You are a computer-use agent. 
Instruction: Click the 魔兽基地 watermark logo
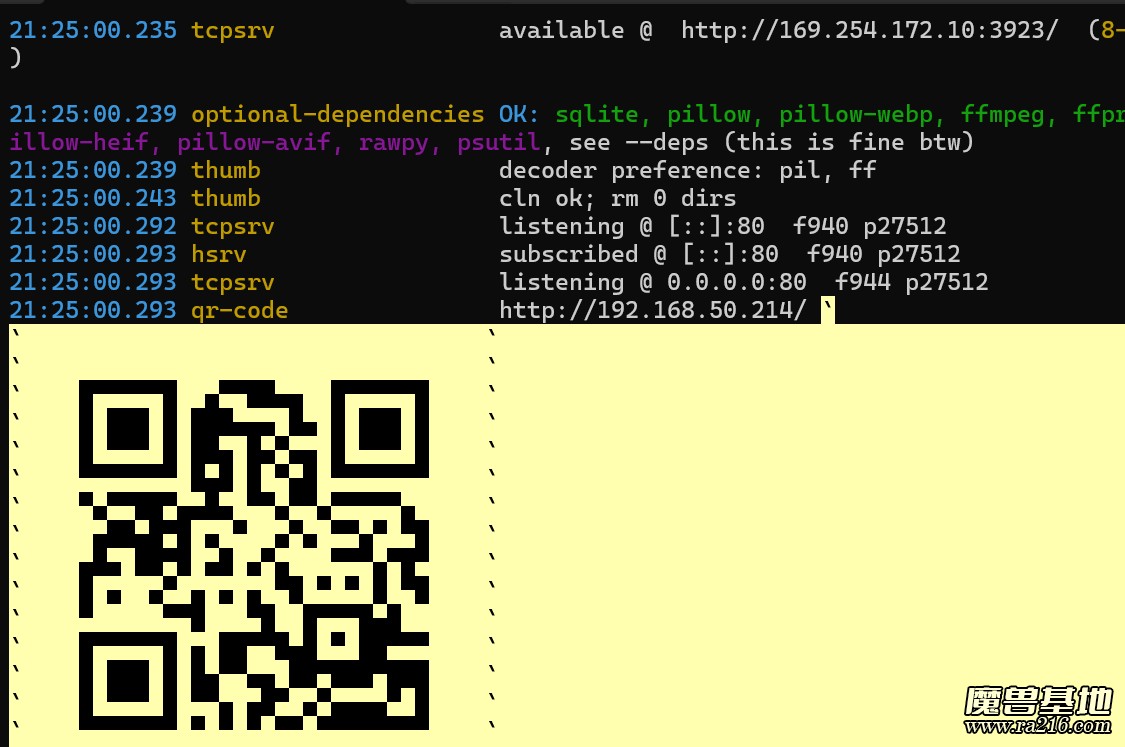coord(1038,701)
